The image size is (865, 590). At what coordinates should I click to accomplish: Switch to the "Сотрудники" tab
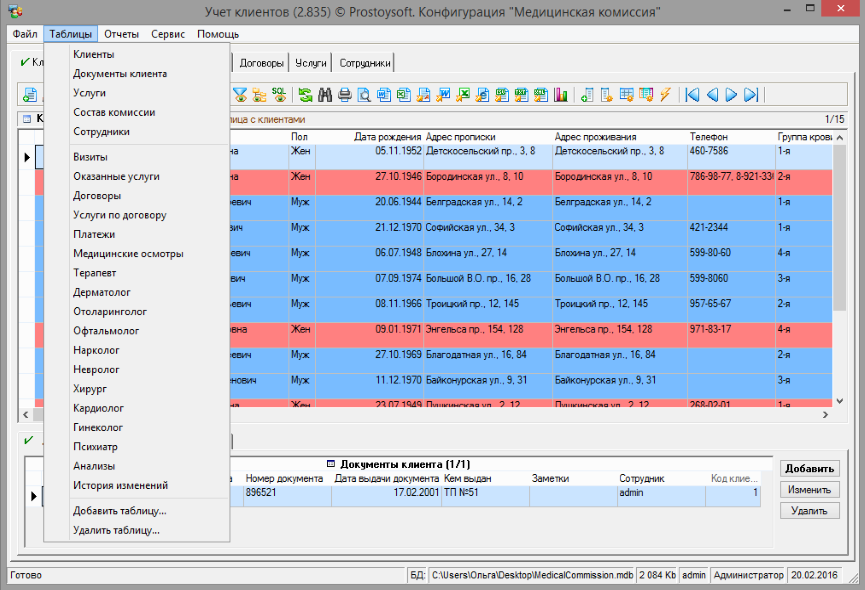click(364, 63)
